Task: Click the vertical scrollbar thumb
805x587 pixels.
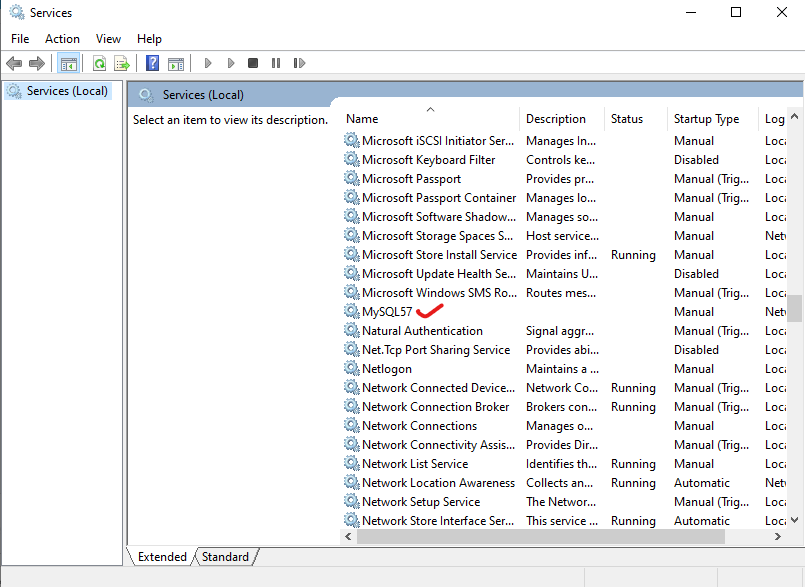Action: [x=794, y=308]
